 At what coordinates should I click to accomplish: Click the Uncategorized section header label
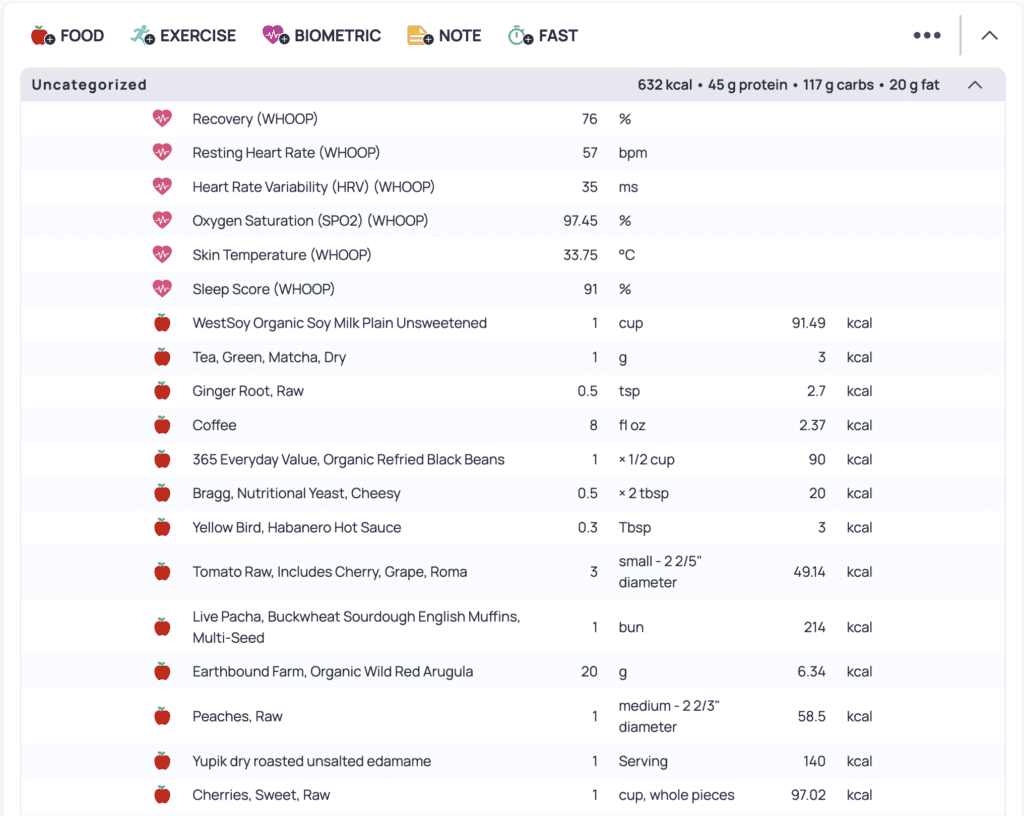pyautogui.click(x=89, y=85)
